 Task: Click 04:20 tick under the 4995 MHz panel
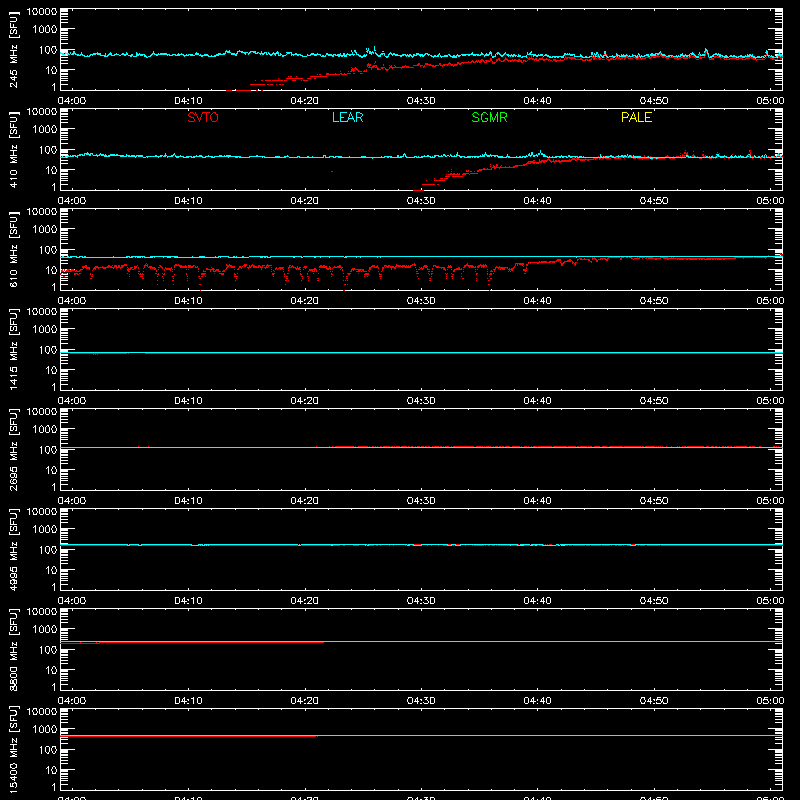[x=305, y=601]
